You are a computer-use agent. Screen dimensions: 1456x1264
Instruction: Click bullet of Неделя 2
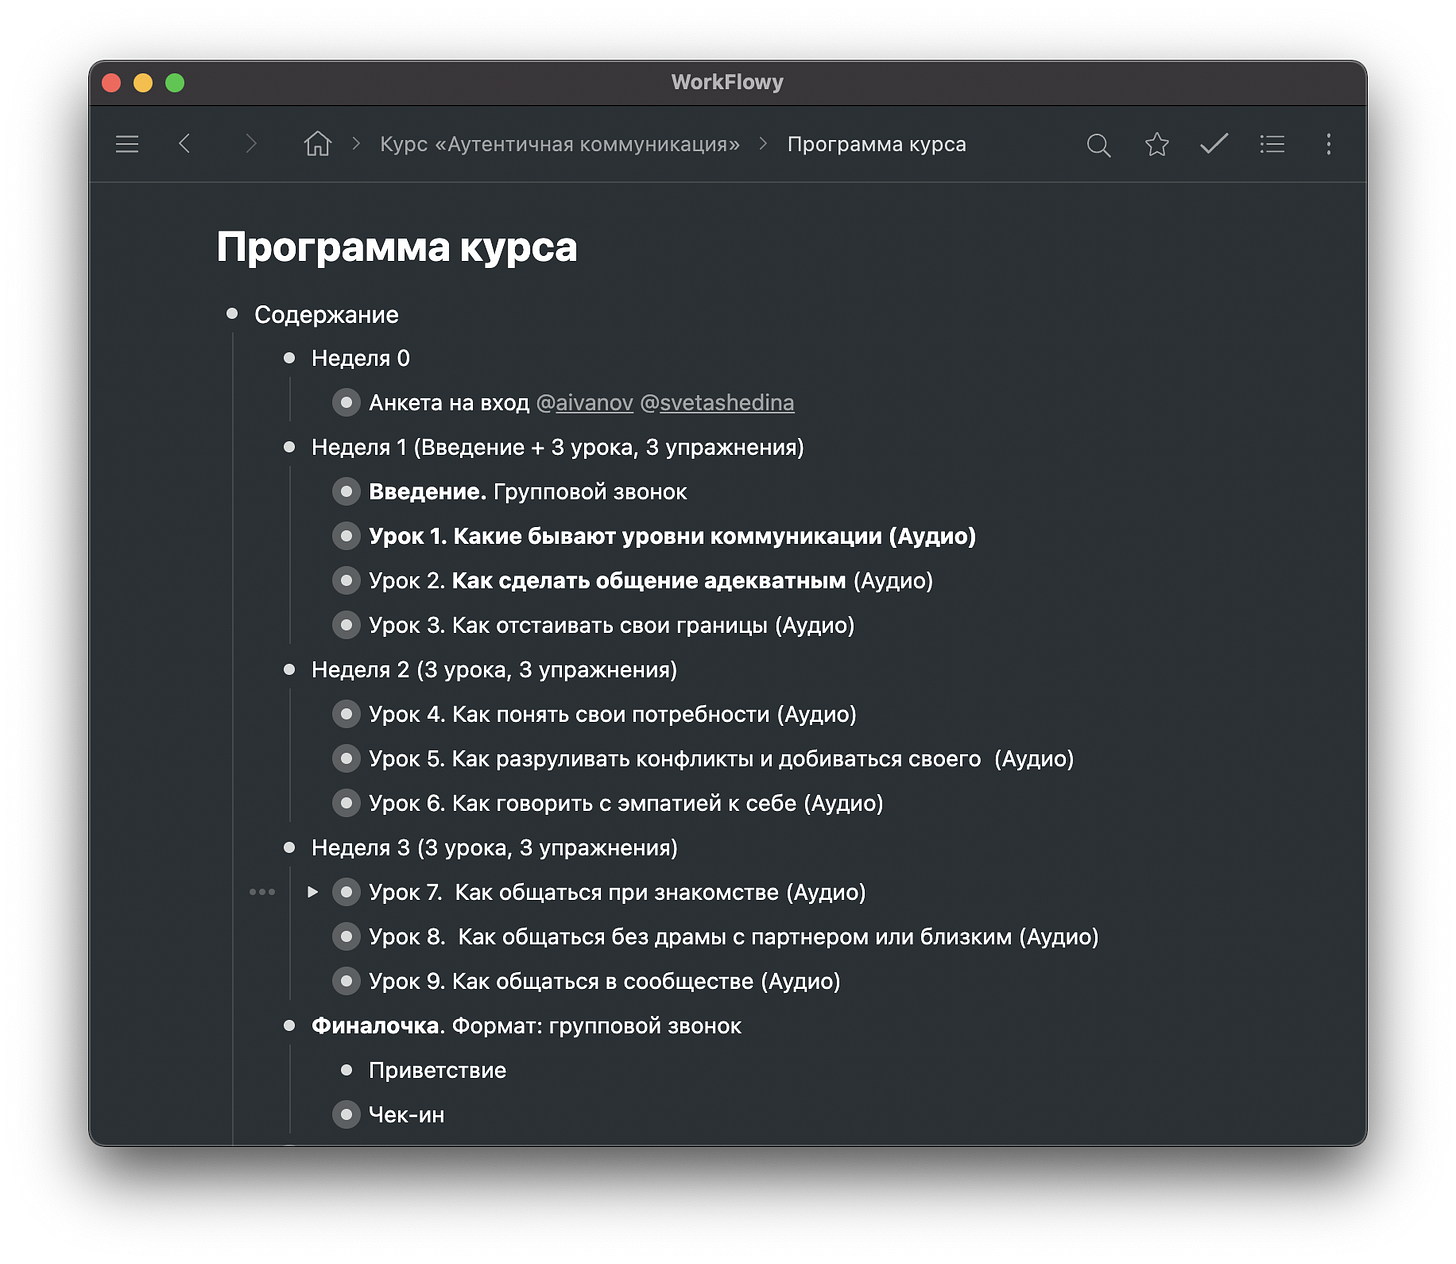(289, 670)
